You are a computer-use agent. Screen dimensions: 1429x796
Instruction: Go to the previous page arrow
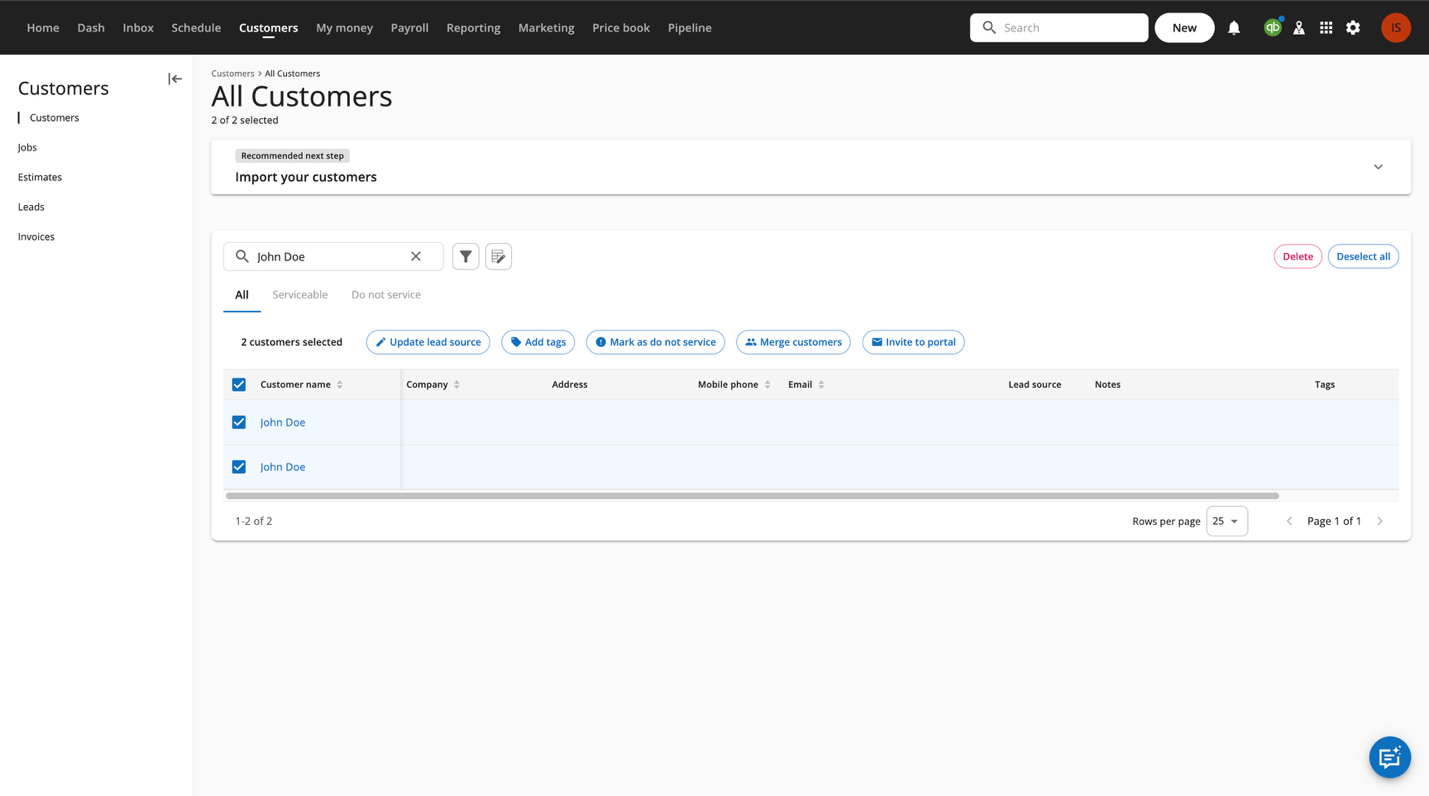[x=1289, y=521]
